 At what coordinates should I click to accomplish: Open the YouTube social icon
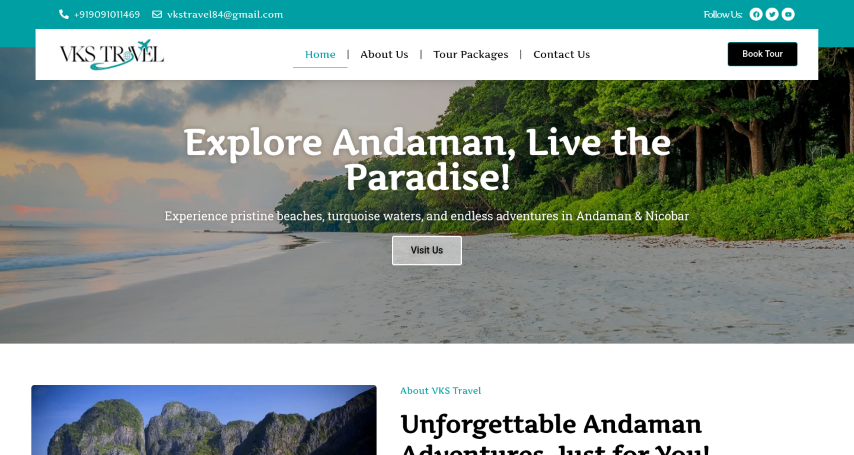click(788, 15)
